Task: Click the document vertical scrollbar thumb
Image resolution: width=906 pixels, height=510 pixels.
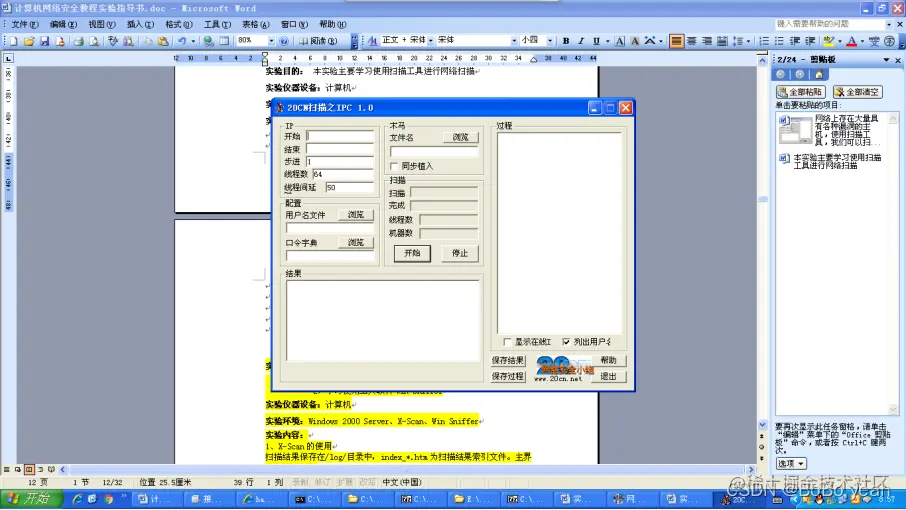Action: 763,199
